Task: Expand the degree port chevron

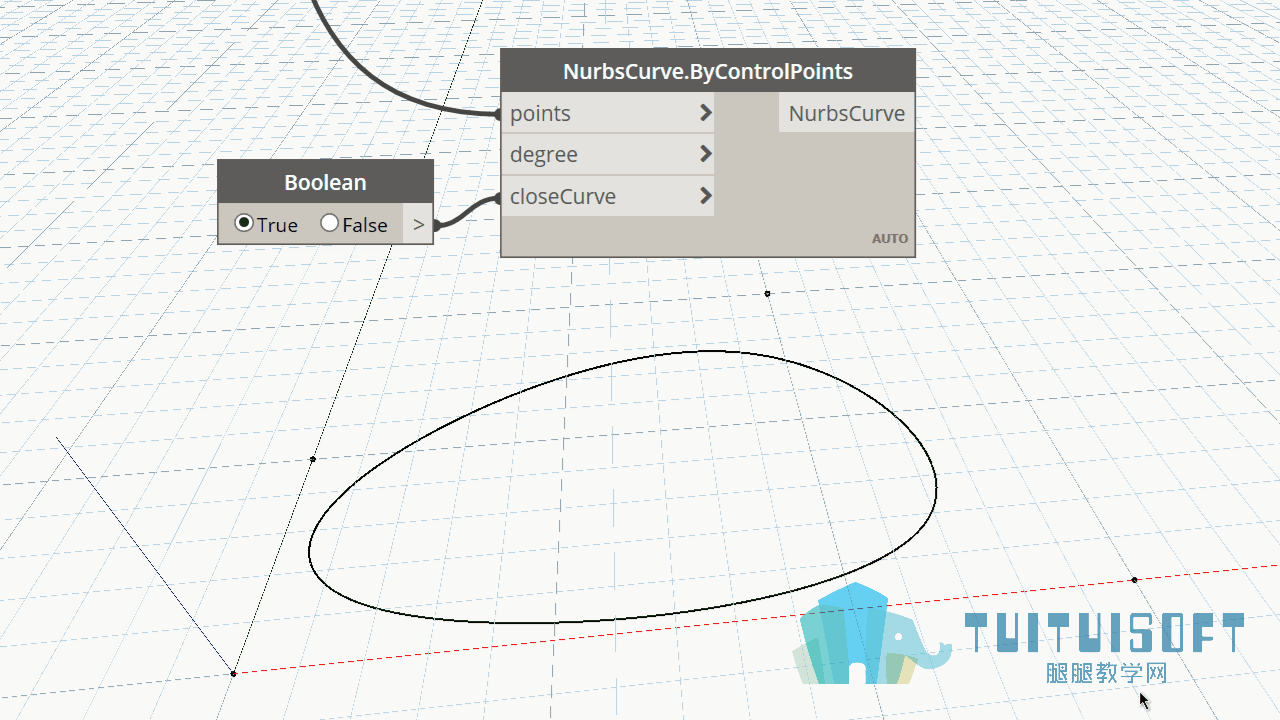Action: point(705,154)
